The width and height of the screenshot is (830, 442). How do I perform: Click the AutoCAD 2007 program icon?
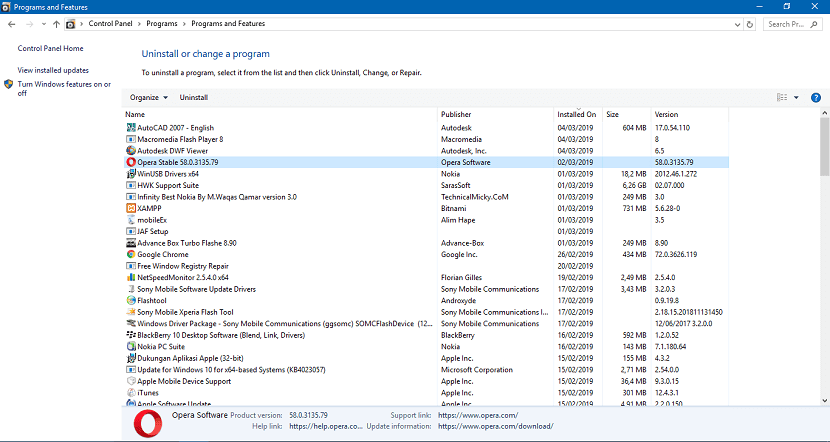coord(131,128)
